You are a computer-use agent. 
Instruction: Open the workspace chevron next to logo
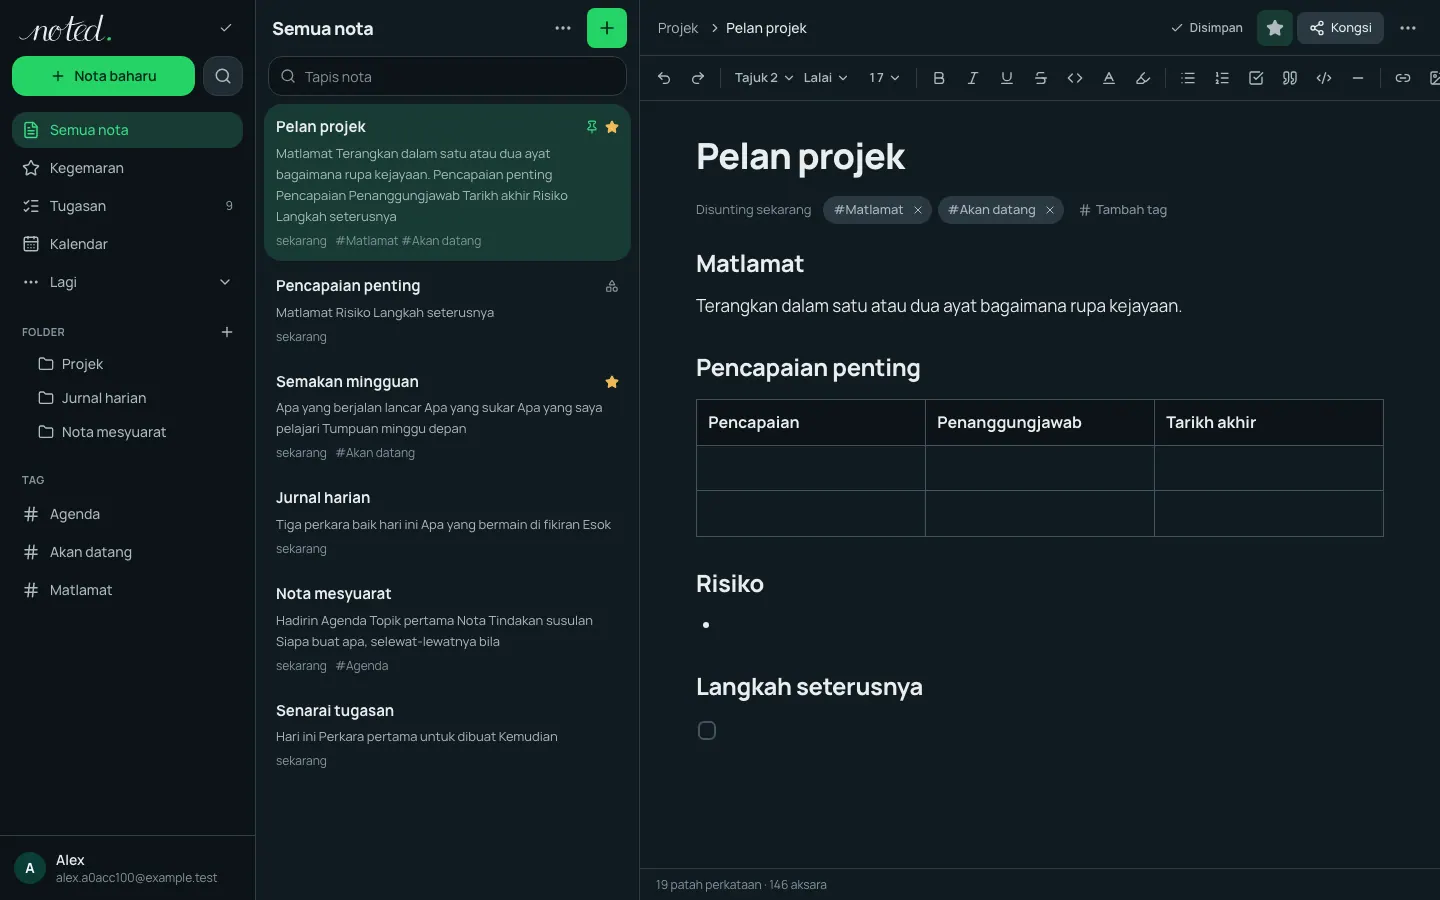[x=226, y=28]
